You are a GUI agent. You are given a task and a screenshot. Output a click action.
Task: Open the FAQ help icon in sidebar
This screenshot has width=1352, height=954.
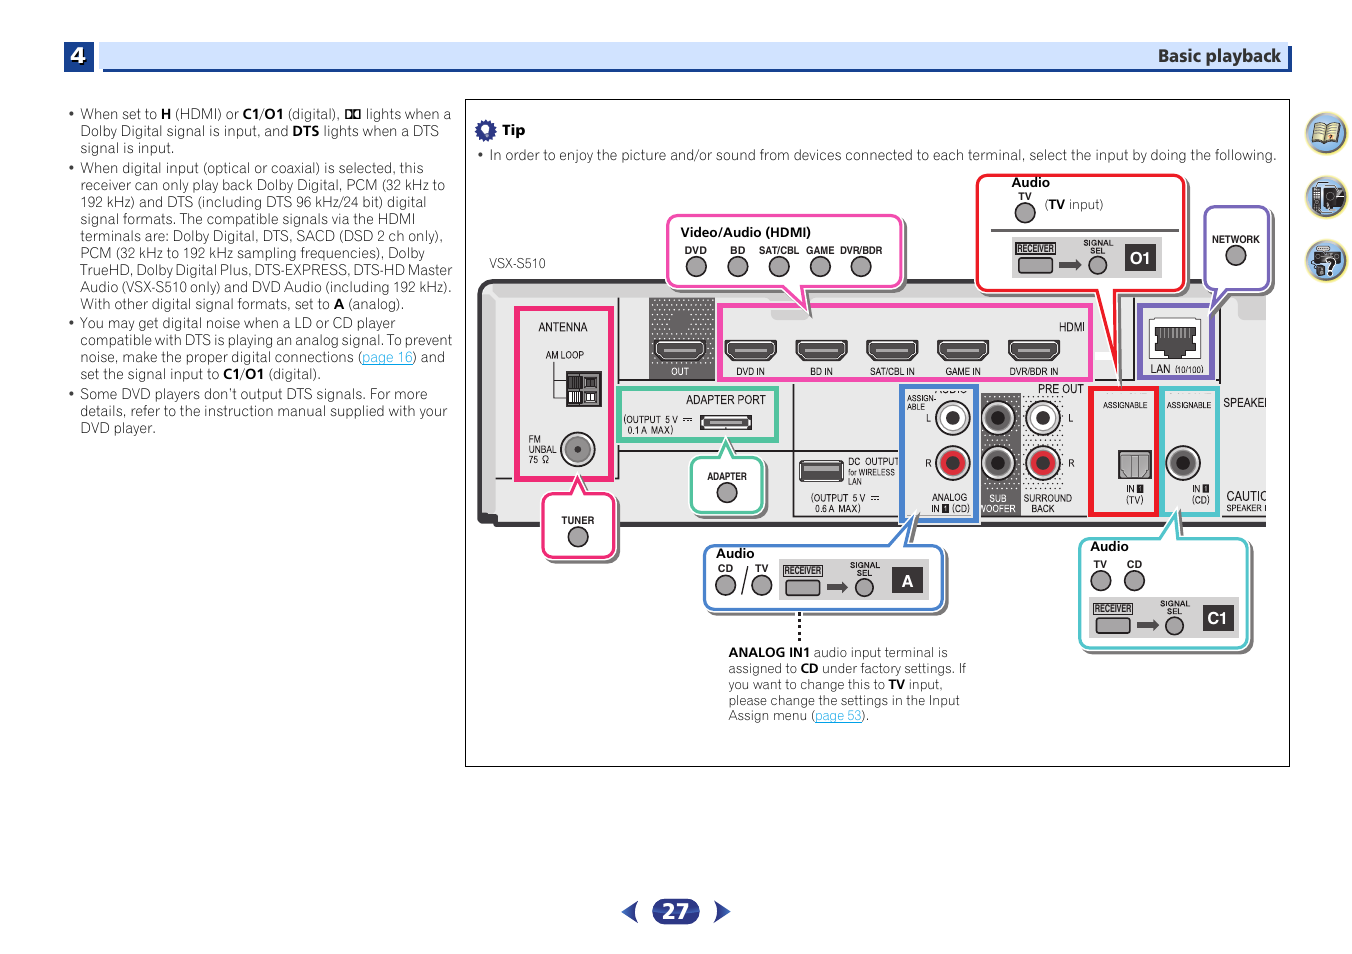pos(1326,261)
